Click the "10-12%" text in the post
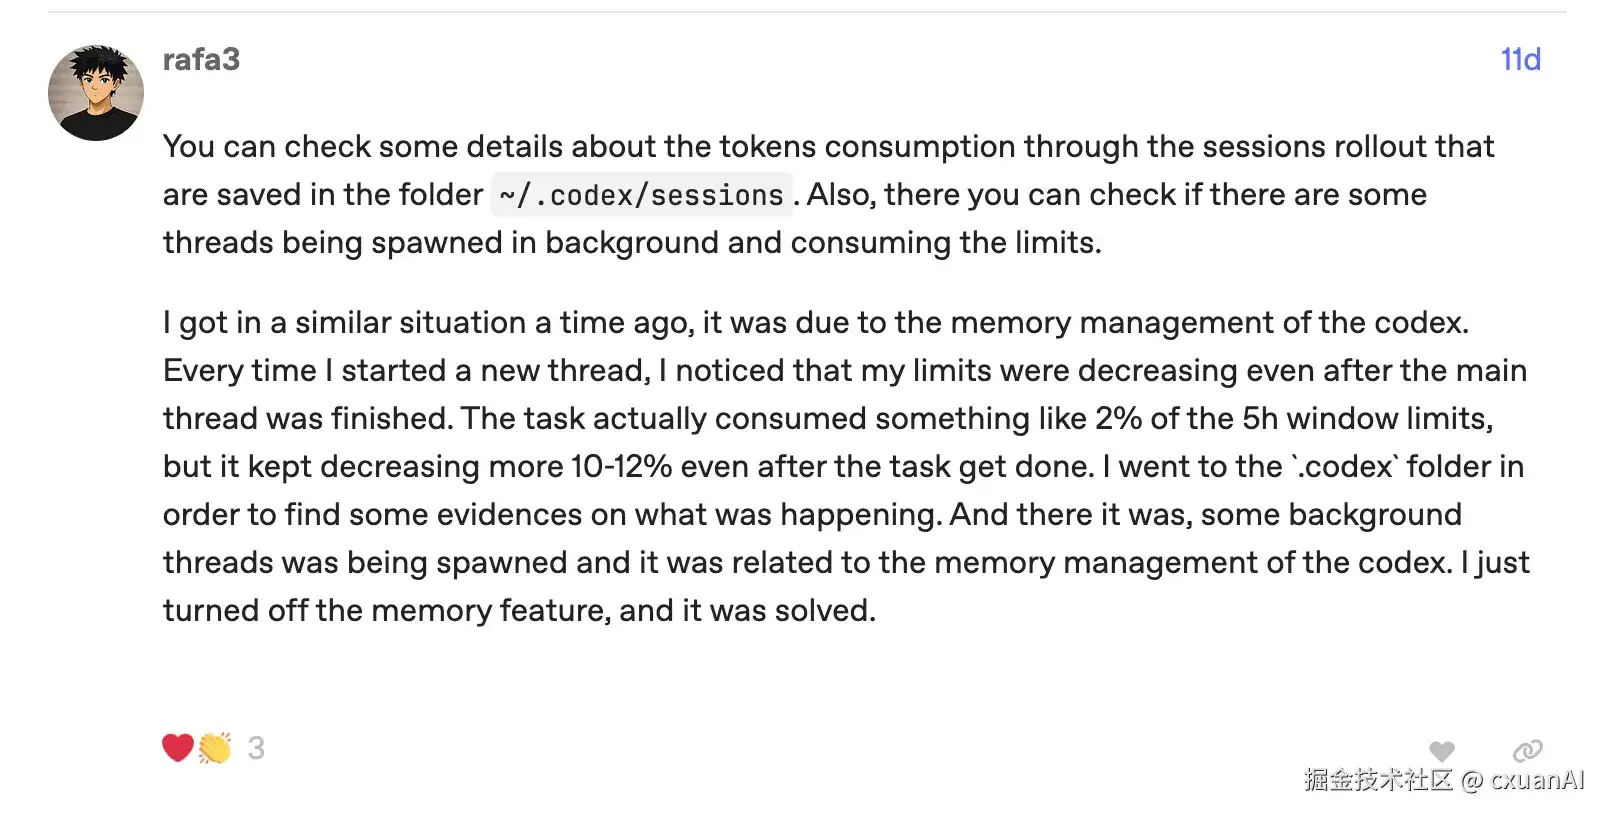1608x816 pixels. click(621, 467)
